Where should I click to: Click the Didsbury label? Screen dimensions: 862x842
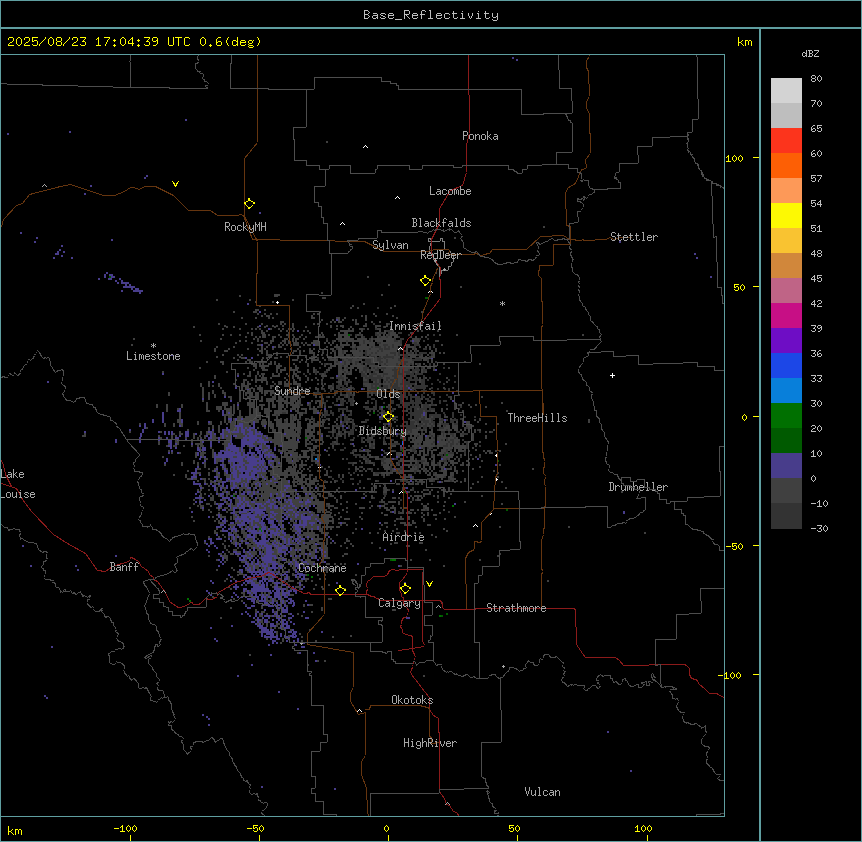pos(383,431)
